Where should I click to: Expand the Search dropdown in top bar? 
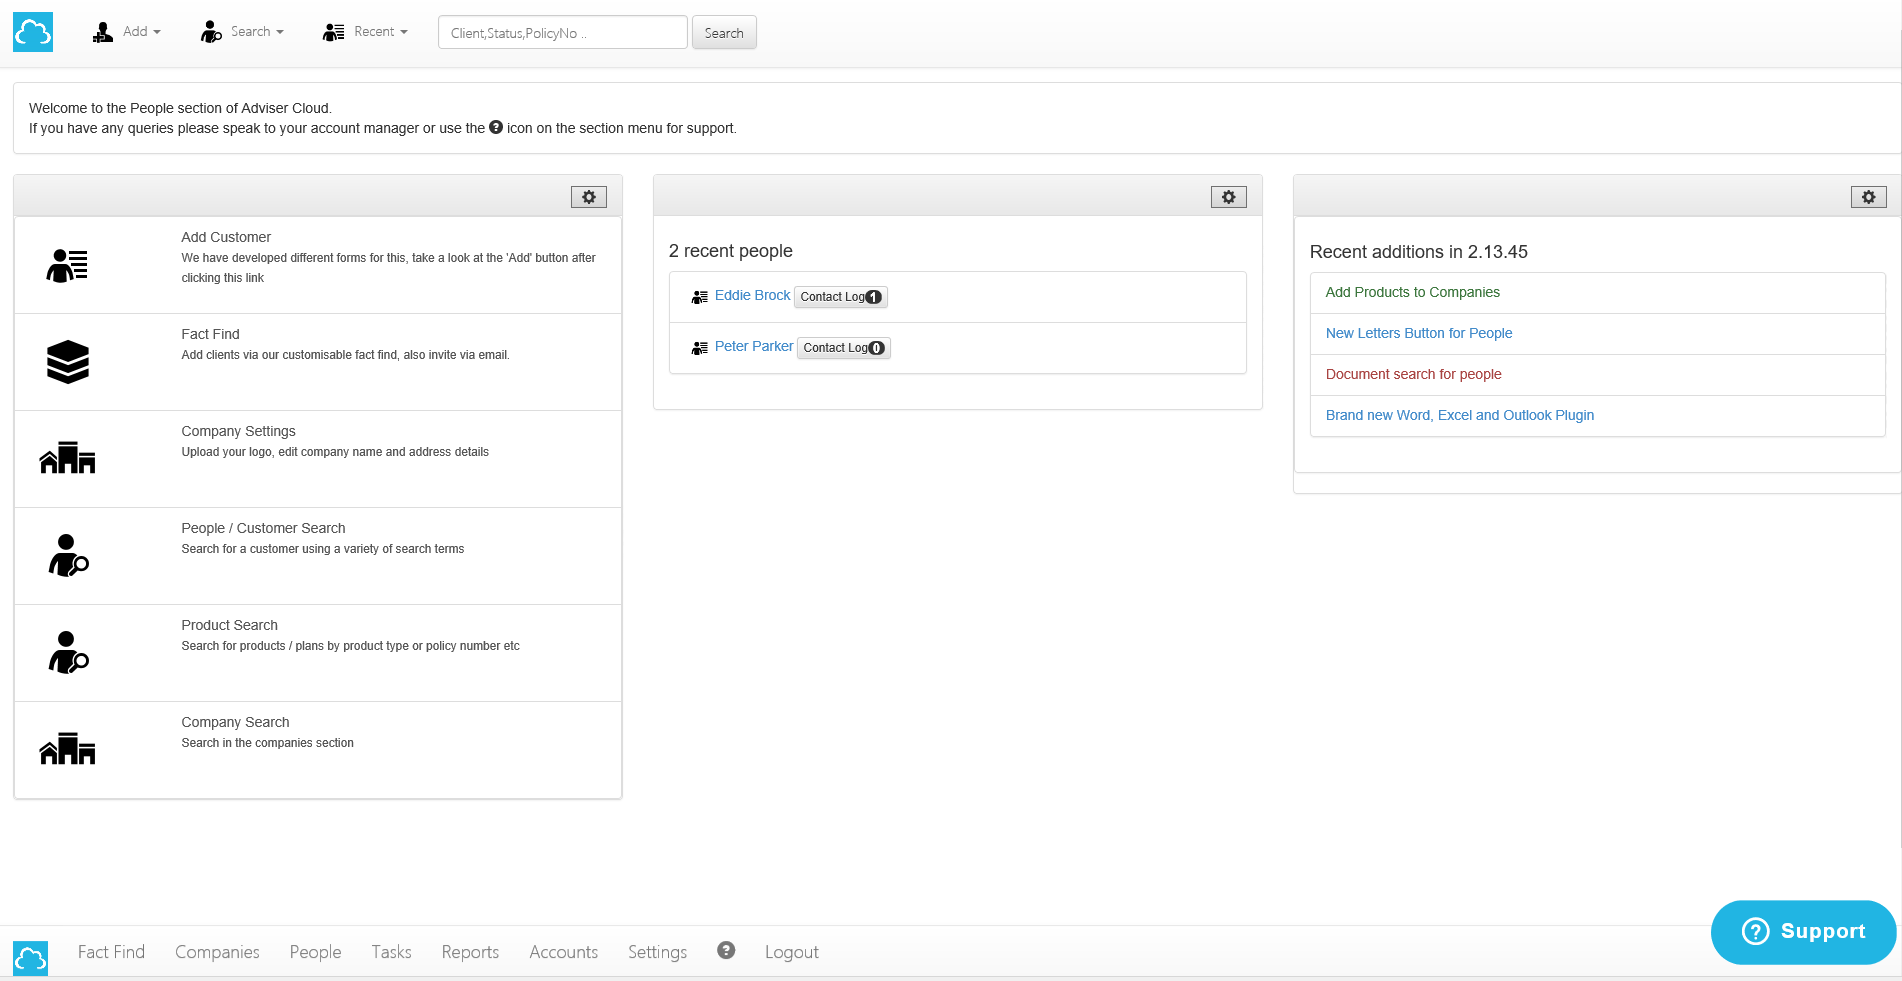[x=243, y=32]
